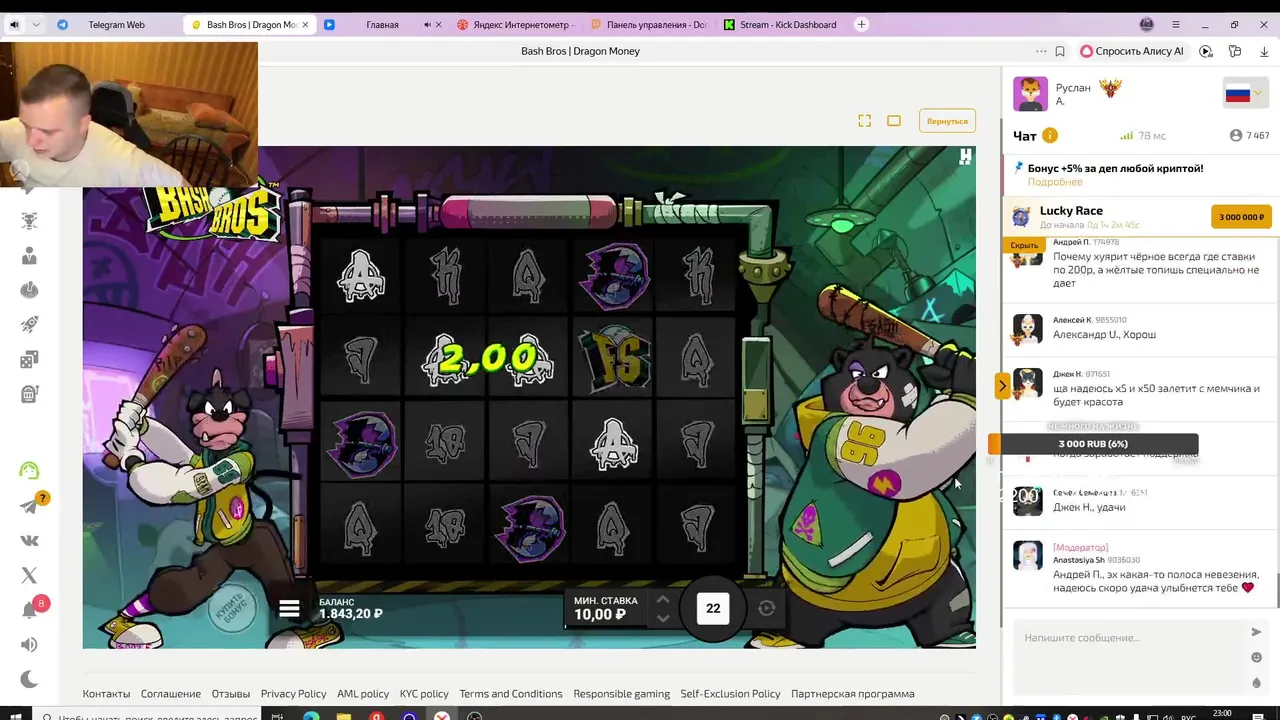Click the spin button showing 22
Screen dimensions: 1280x720
point(713,608)
